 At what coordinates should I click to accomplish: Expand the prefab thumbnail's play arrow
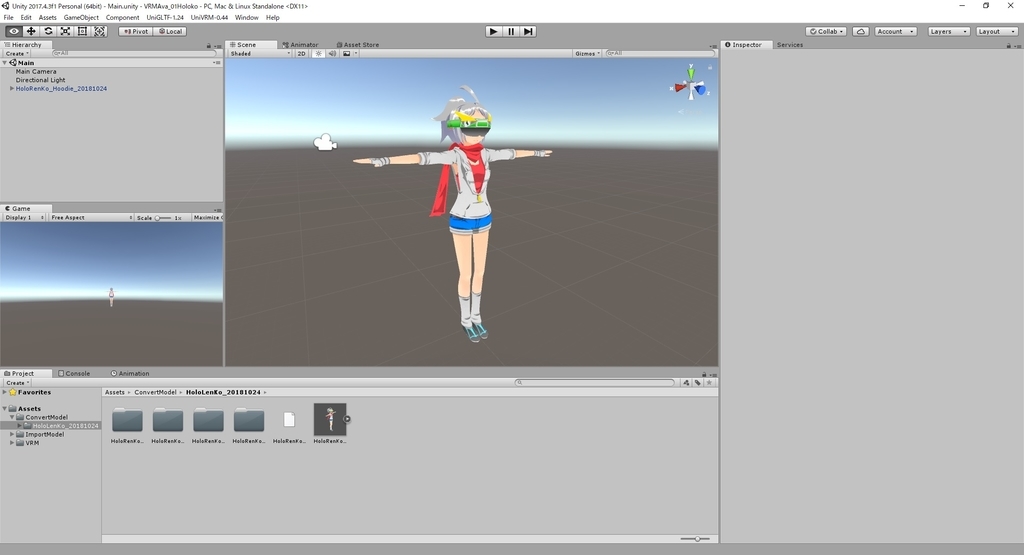click(347, 419)
